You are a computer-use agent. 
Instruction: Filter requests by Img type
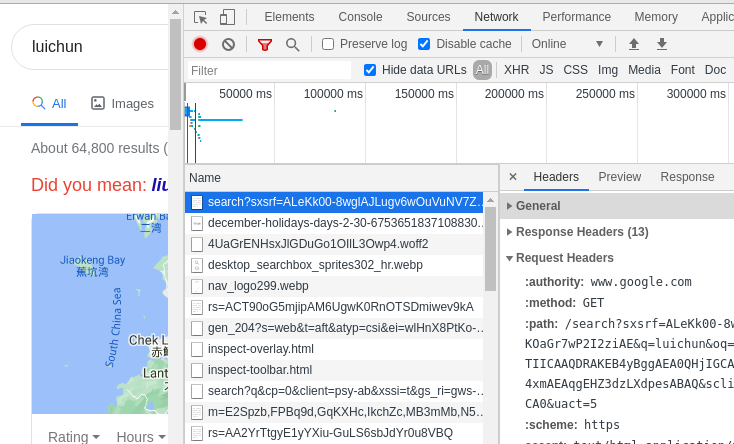[608, 70]
